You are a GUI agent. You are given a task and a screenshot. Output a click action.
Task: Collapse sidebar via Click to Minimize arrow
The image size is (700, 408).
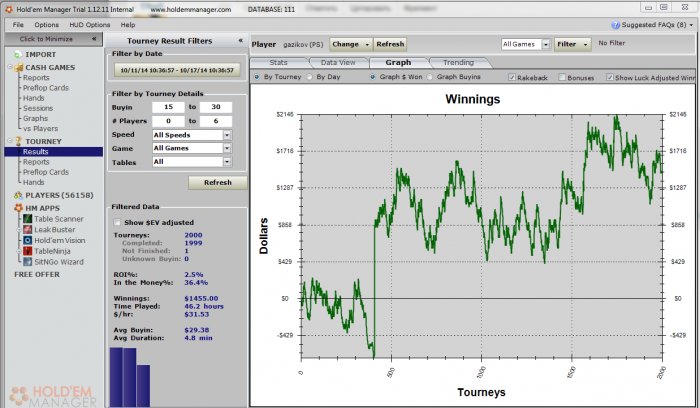point(94,39)
